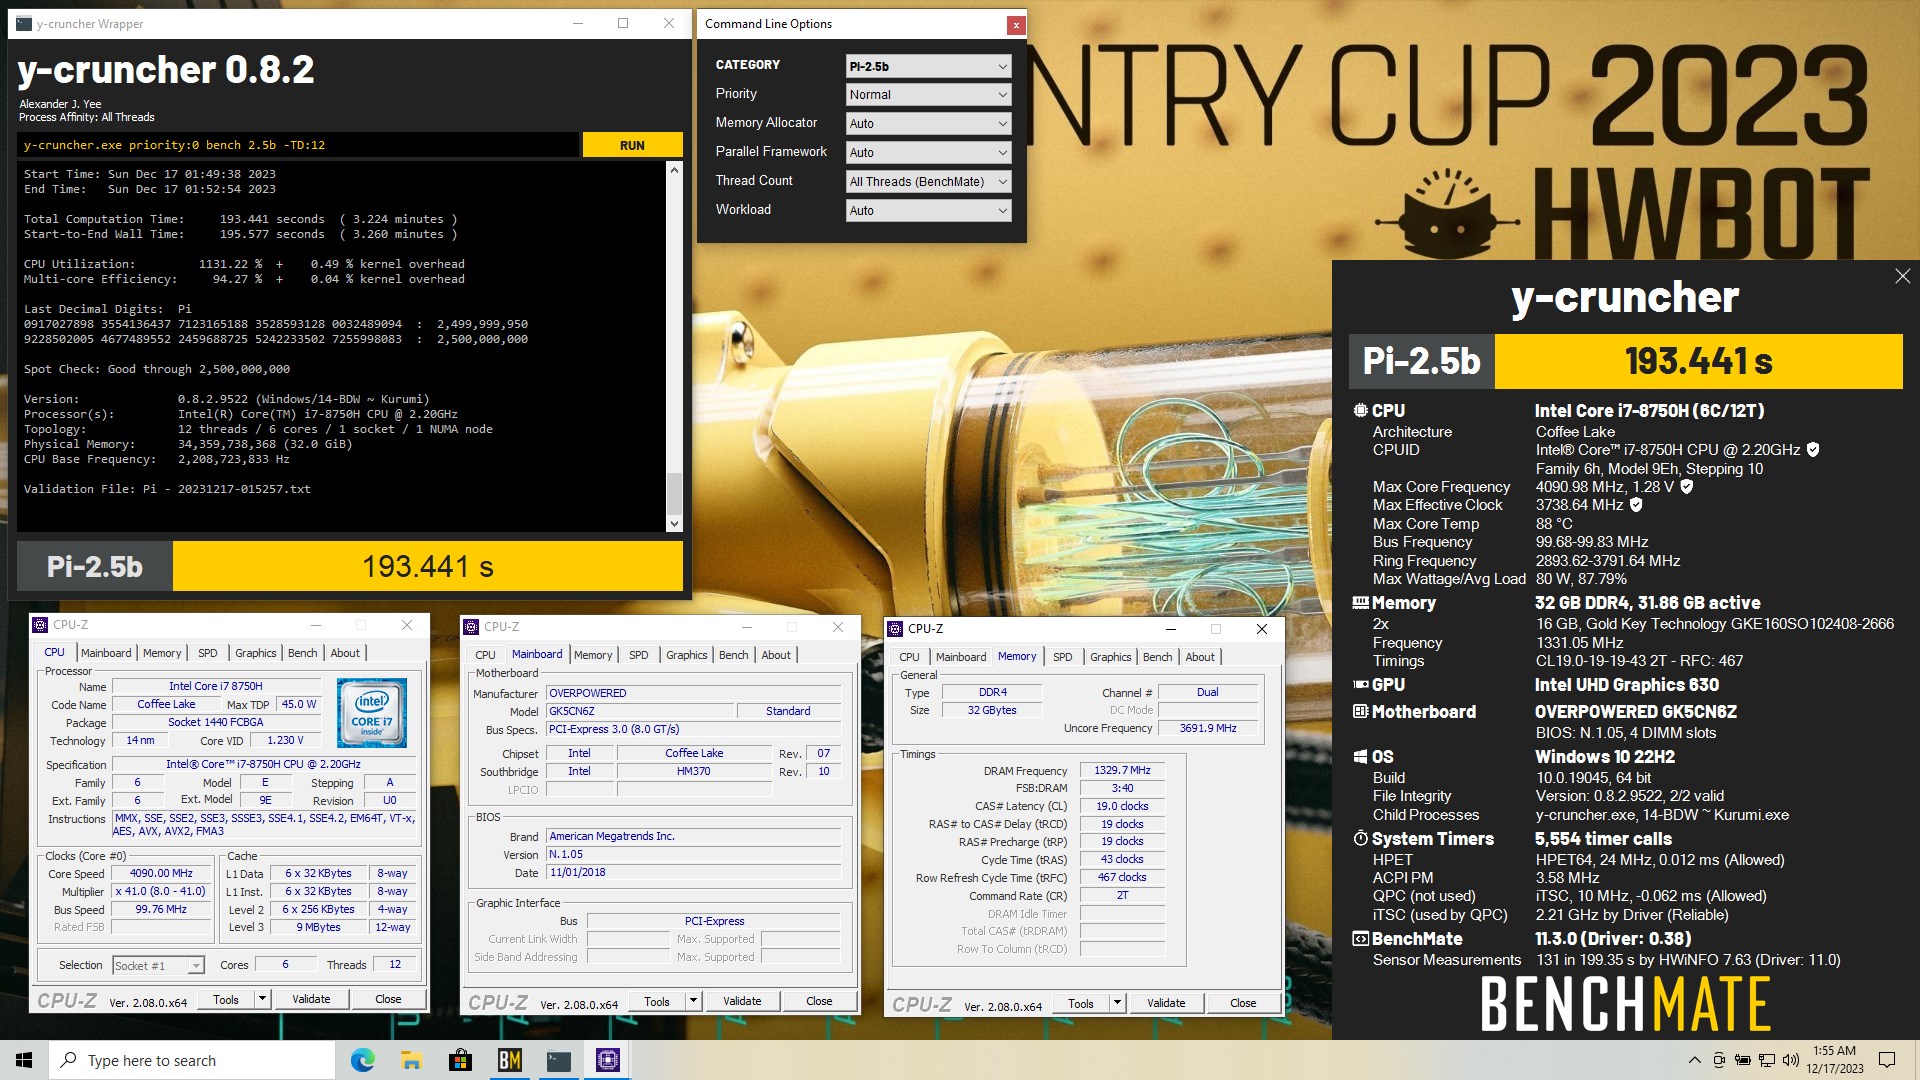Screen dimensions: 1920x1080
Task: Click the network icon in system tray
Action: (1767, 1060)
